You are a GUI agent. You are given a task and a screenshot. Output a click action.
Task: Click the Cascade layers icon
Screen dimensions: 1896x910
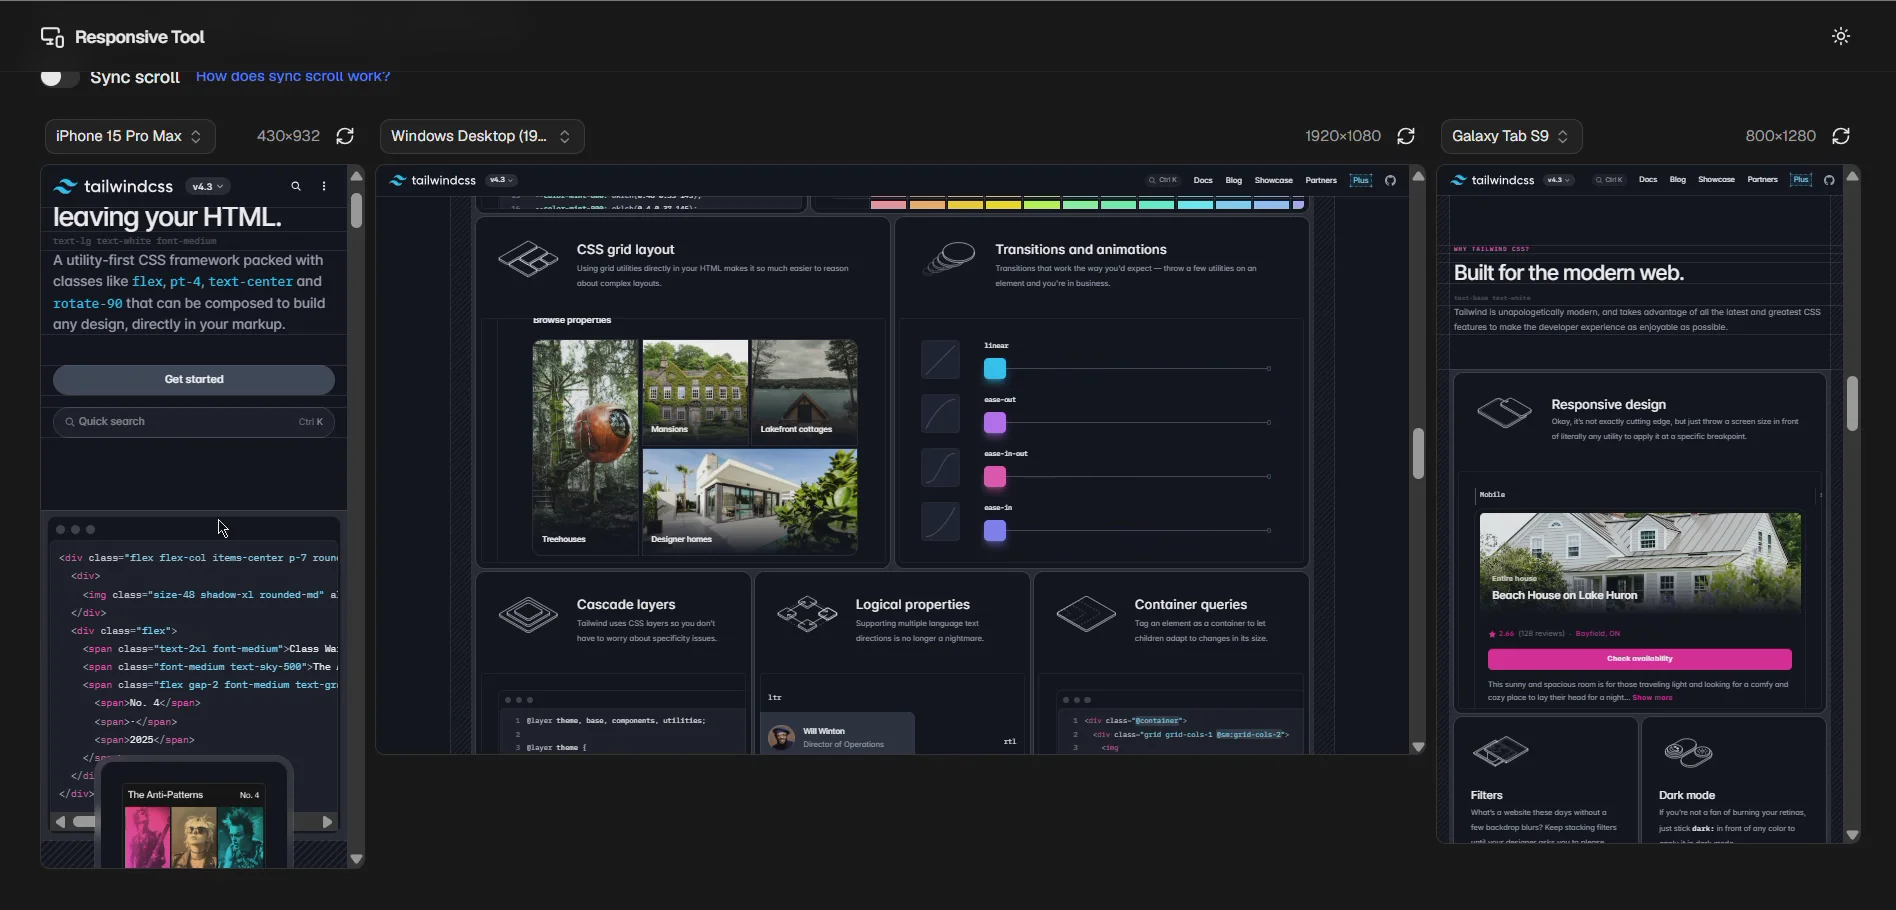[x=528, y=614]
